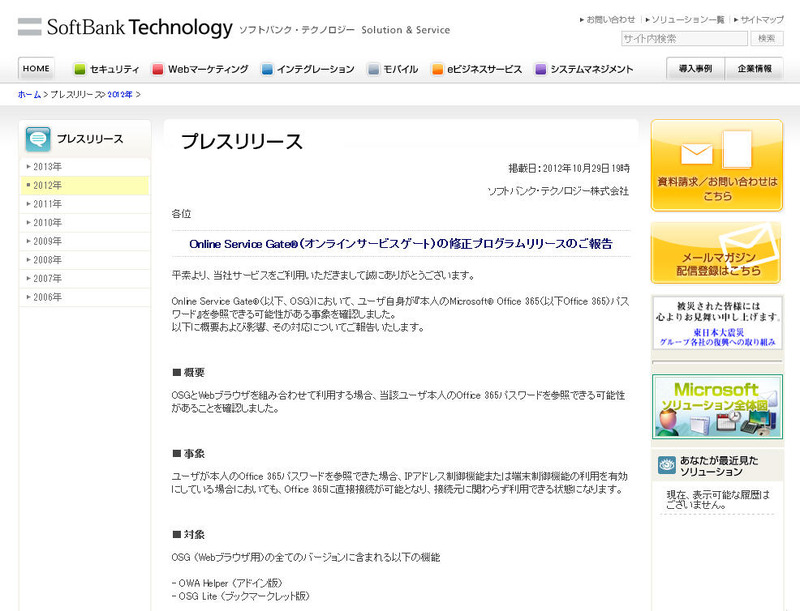The image size is (800, 611).
Task: Open the 資料請求/お問い合わせ banner
Action: pyautogui.click(x=716, y=166)
